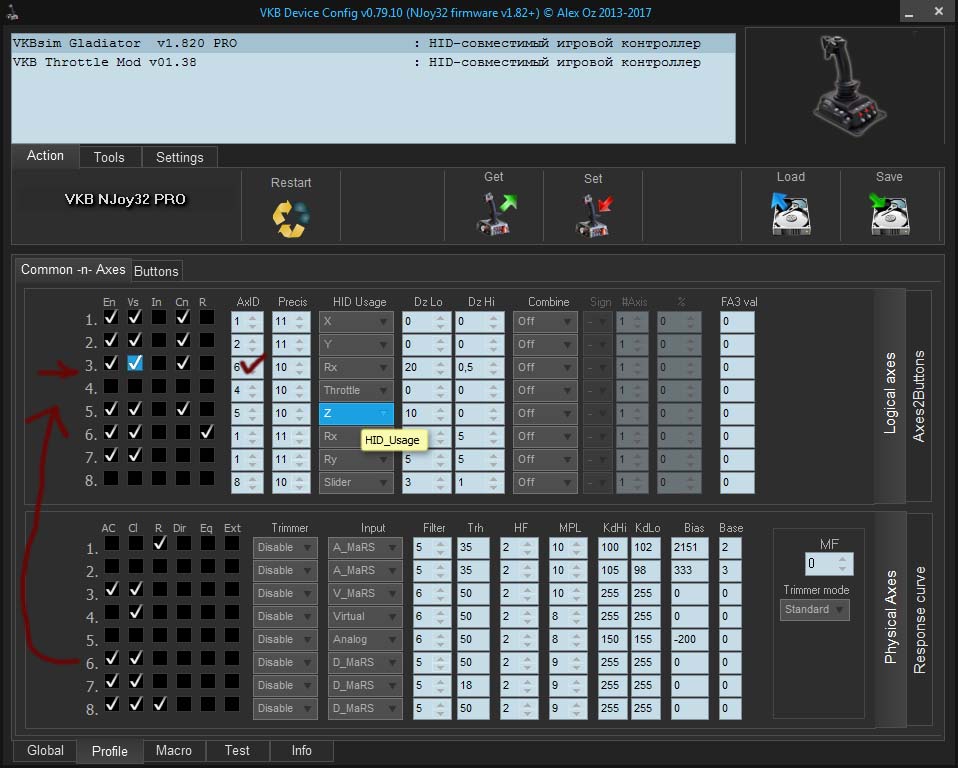
Task: Click Dz Hi field showing 0,5
Action: pos(480,368)
